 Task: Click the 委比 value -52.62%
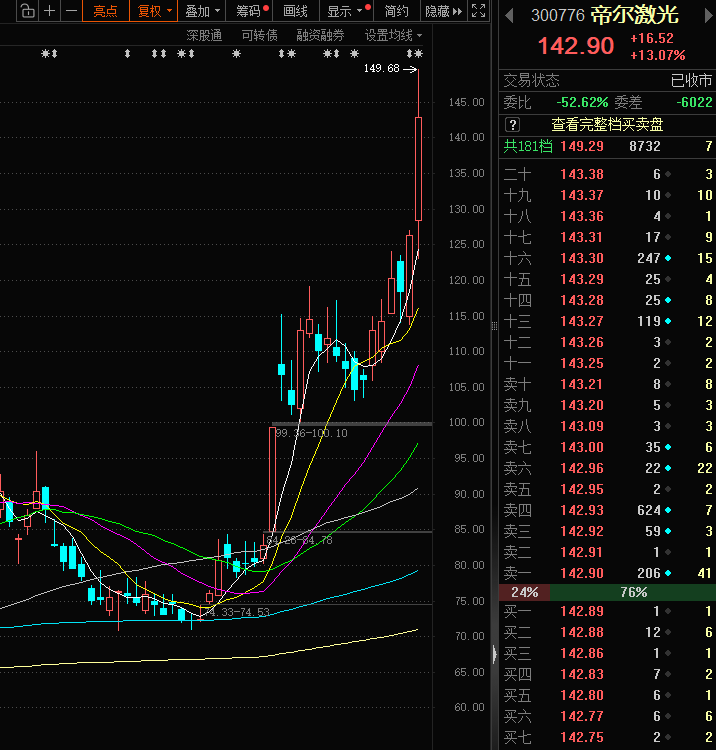(582, 102)
